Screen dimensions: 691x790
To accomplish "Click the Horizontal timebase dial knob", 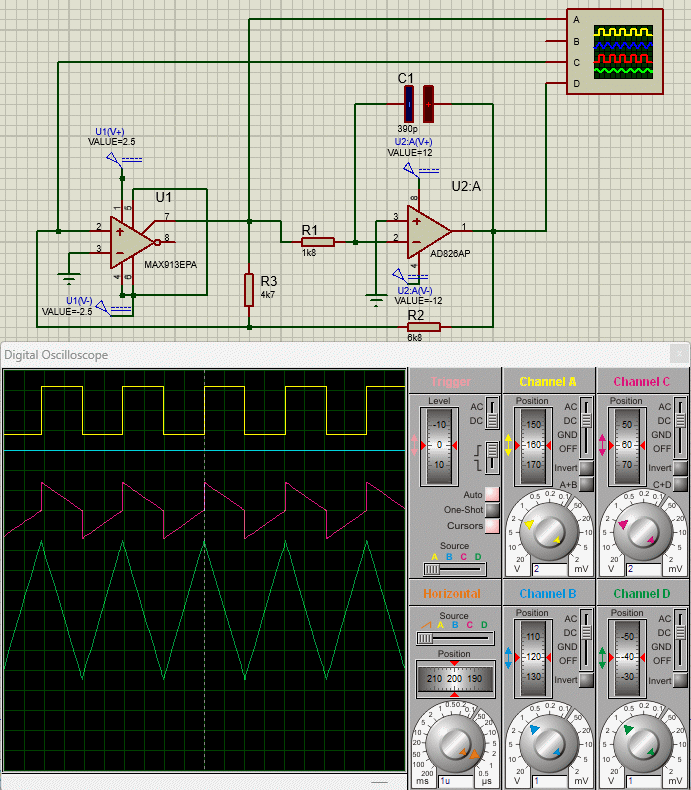I will [x=455, y=743].
